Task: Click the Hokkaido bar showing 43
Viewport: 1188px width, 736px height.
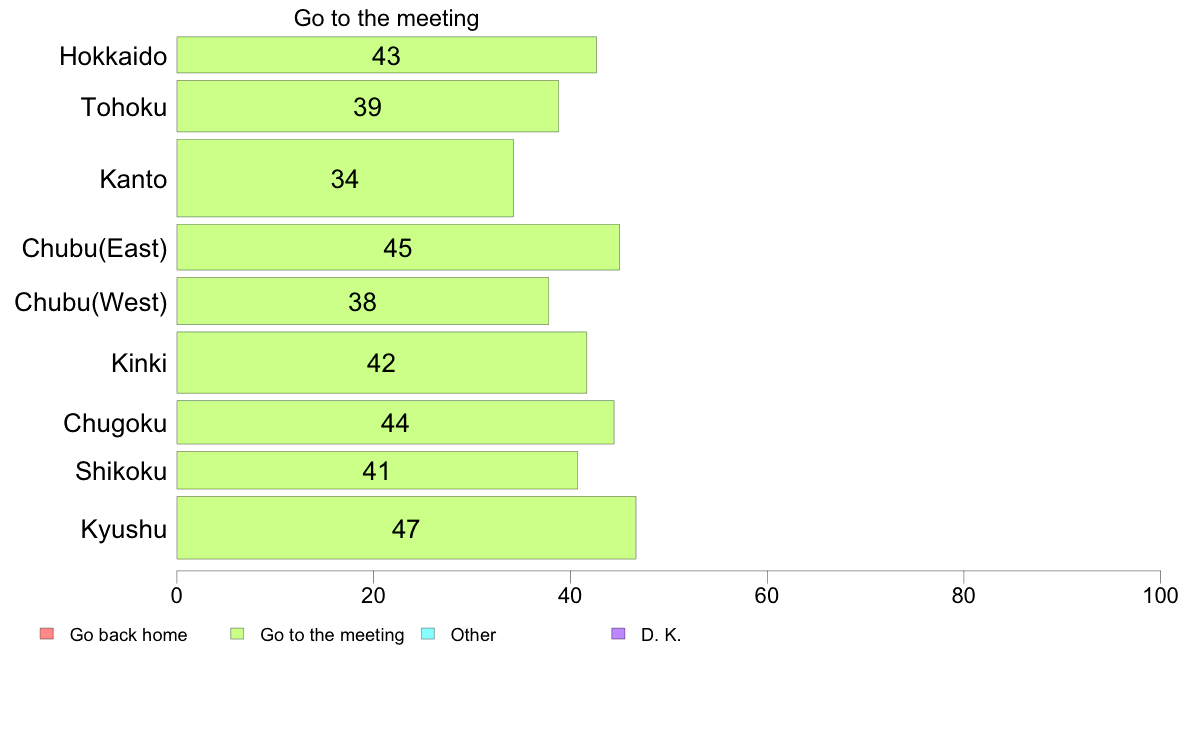Action: click(386, 55)
